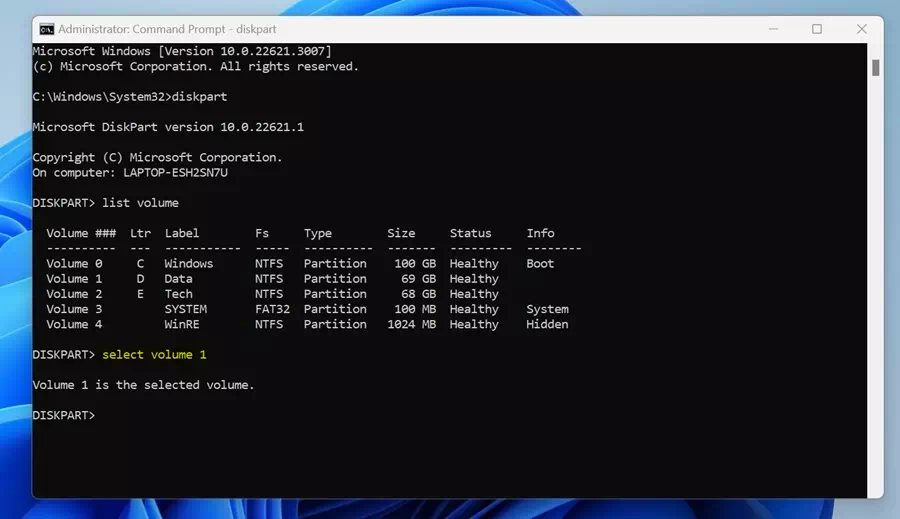Click the vertical scrollbar thumb

pyautogui.click(x=875, y=68)
